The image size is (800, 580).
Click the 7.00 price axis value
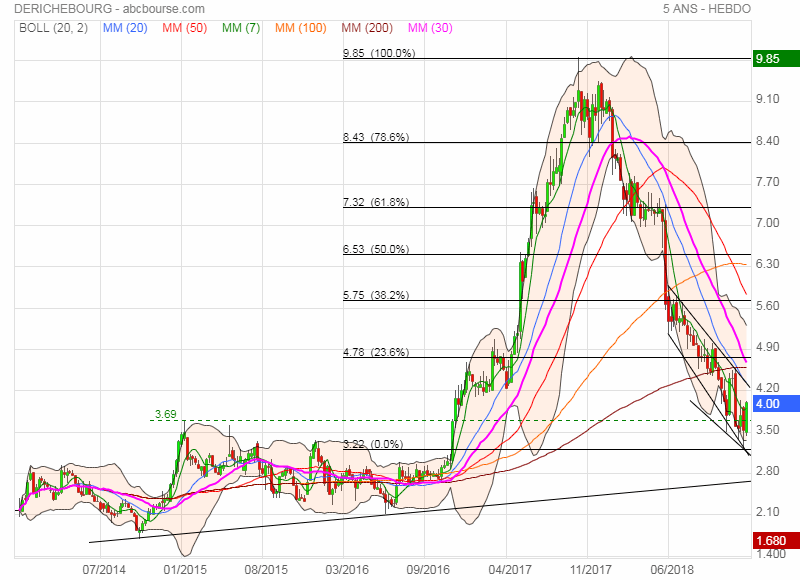pyautogui.click(x=768, y=223)
